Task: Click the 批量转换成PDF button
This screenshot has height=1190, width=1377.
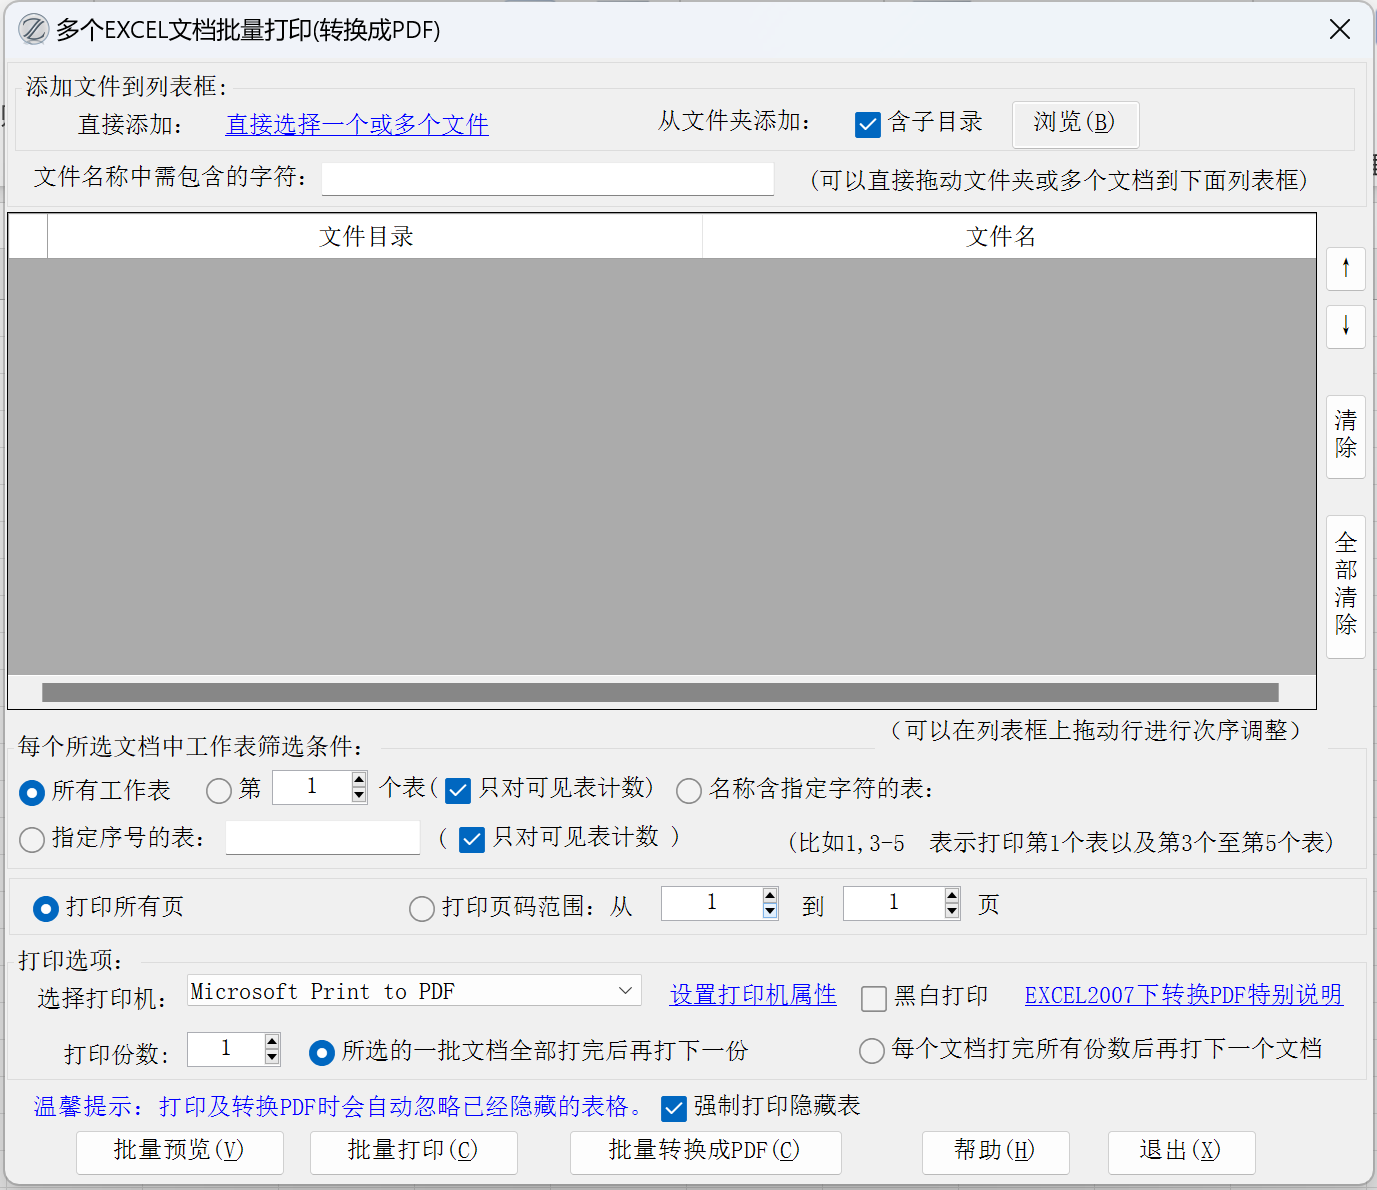Action: pos(705,1151)
